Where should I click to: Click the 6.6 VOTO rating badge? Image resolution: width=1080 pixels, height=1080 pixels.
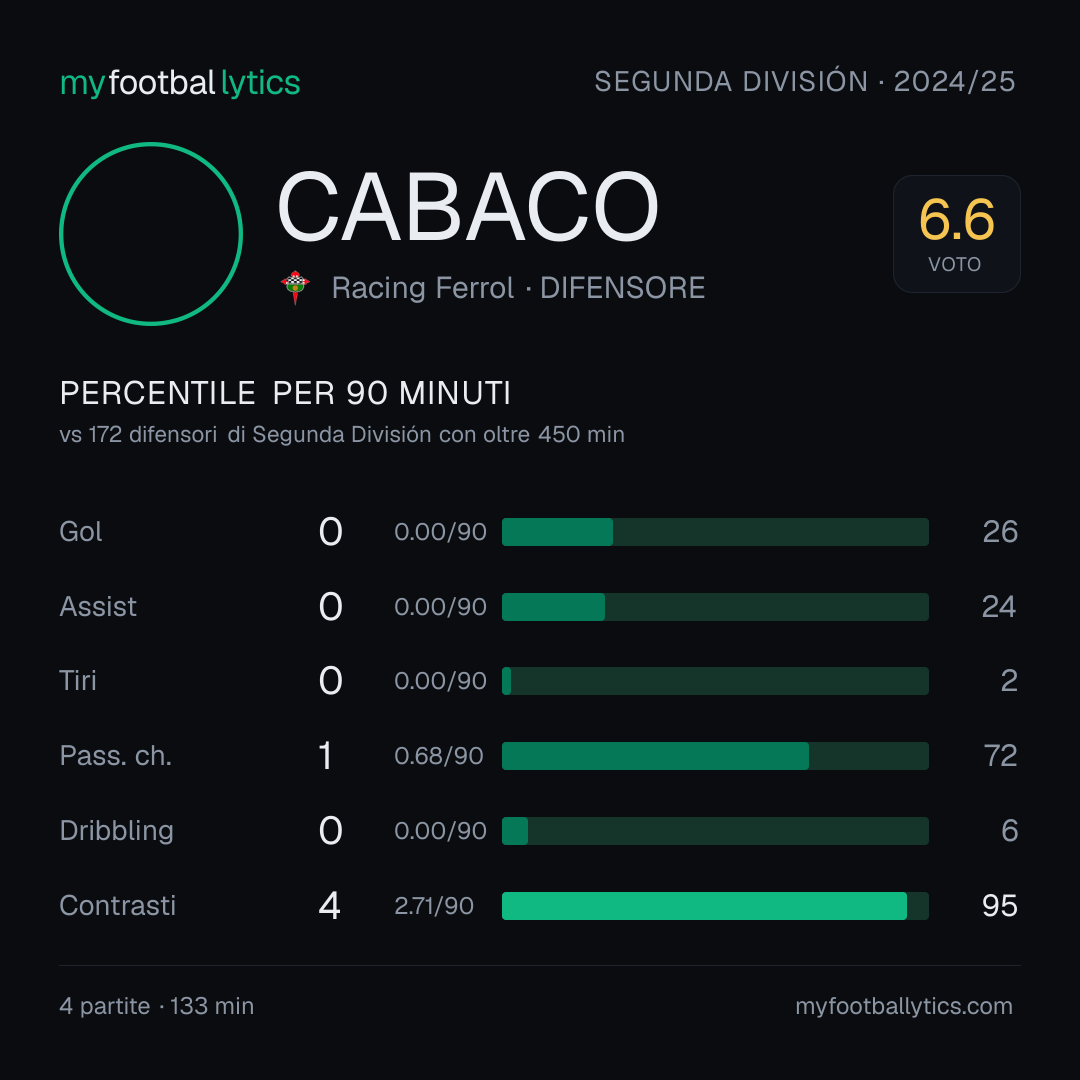pos(957,234)
